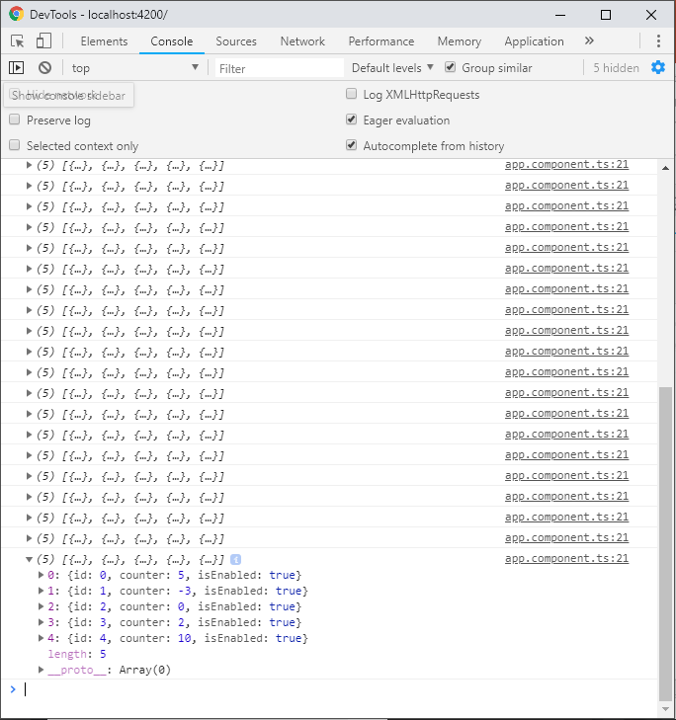
Task: Switch to the Elements tab
Action: coord(104,41)
